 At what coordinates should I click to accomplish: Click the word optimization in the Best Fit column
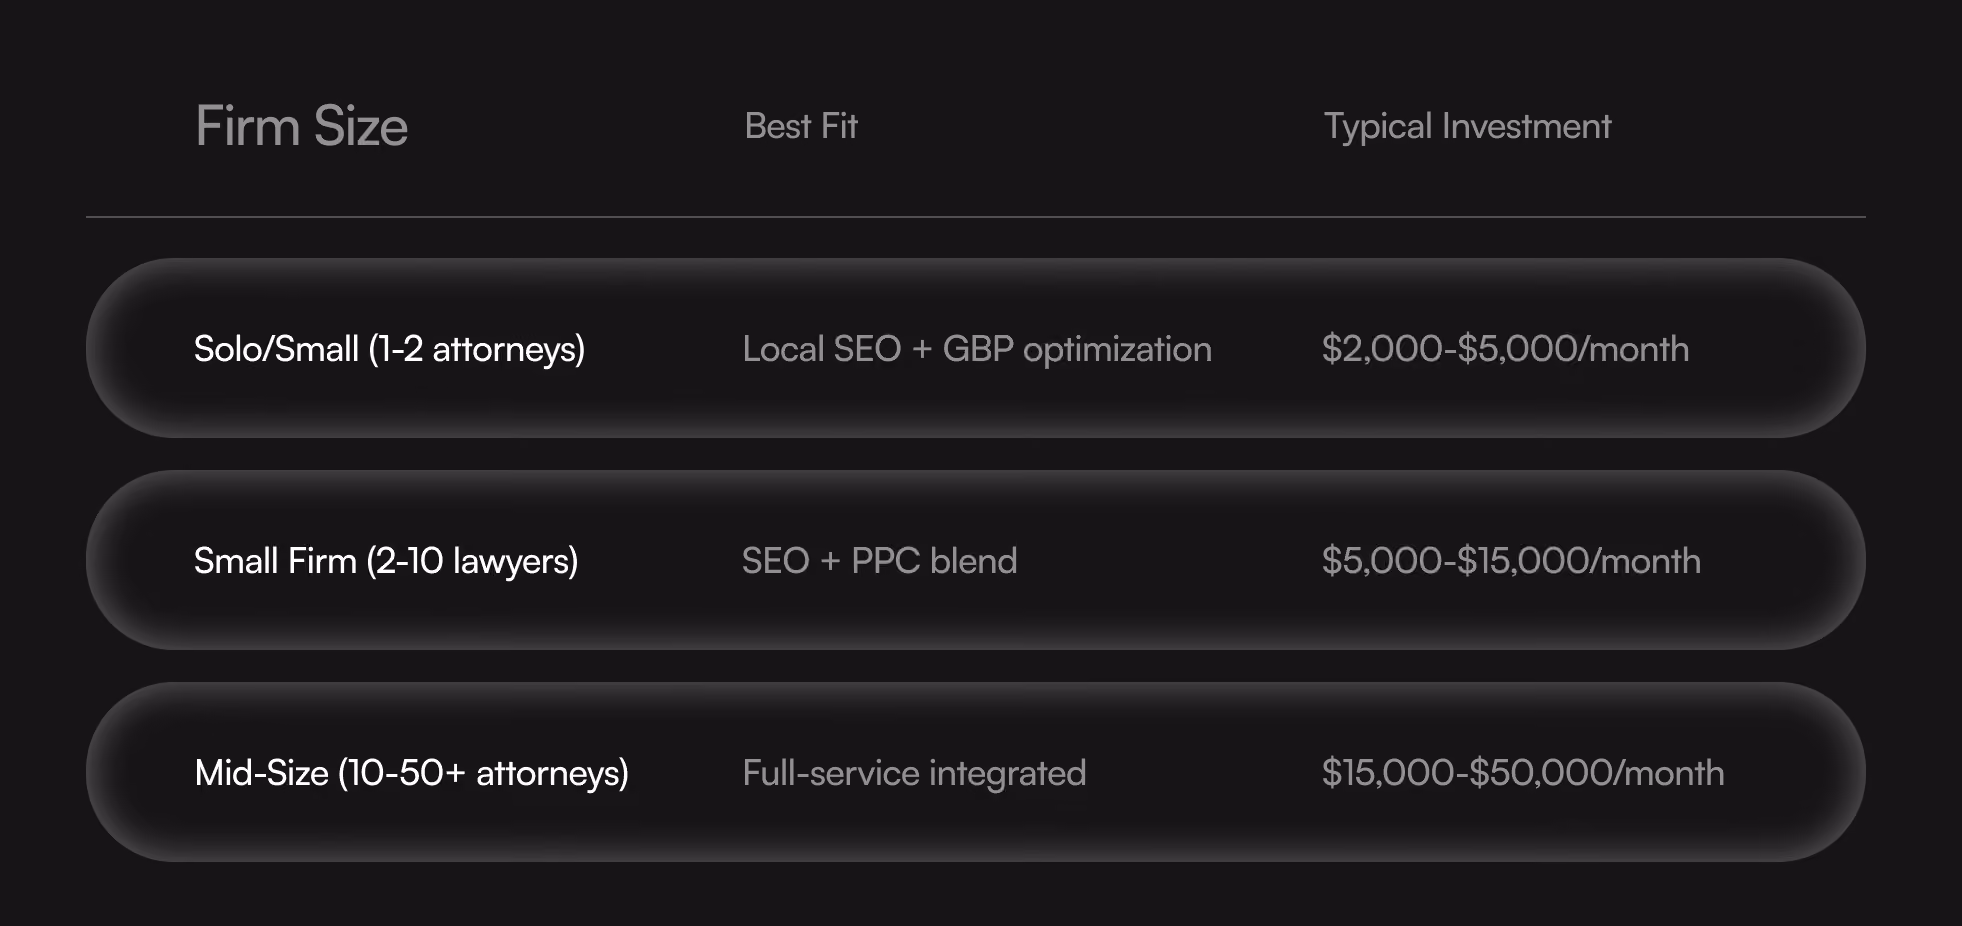point(1117,350)
